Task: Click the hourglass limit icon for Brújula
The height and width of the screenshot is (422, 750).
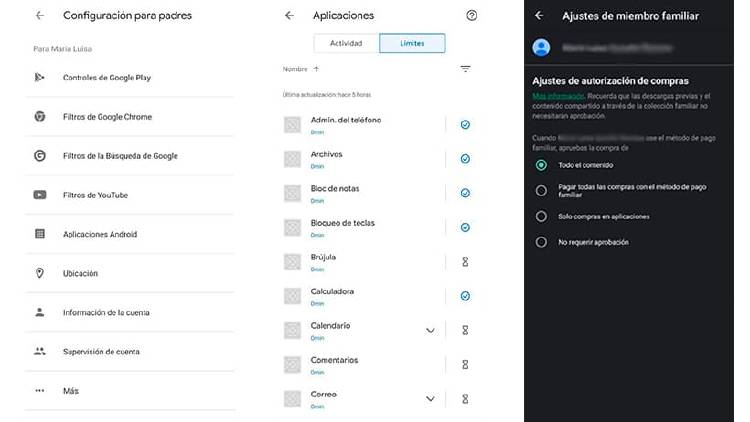Action: 465,261
